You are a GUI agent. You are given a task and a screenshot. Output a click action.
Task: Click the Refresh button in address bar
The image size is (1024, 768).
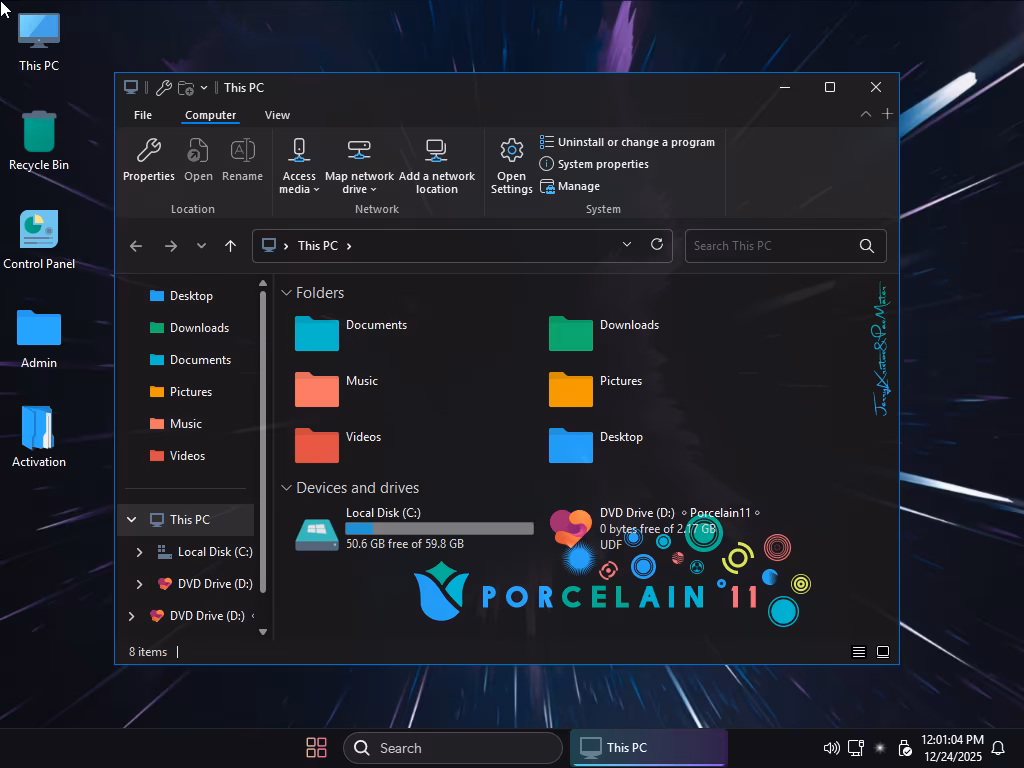pos(657,245)
